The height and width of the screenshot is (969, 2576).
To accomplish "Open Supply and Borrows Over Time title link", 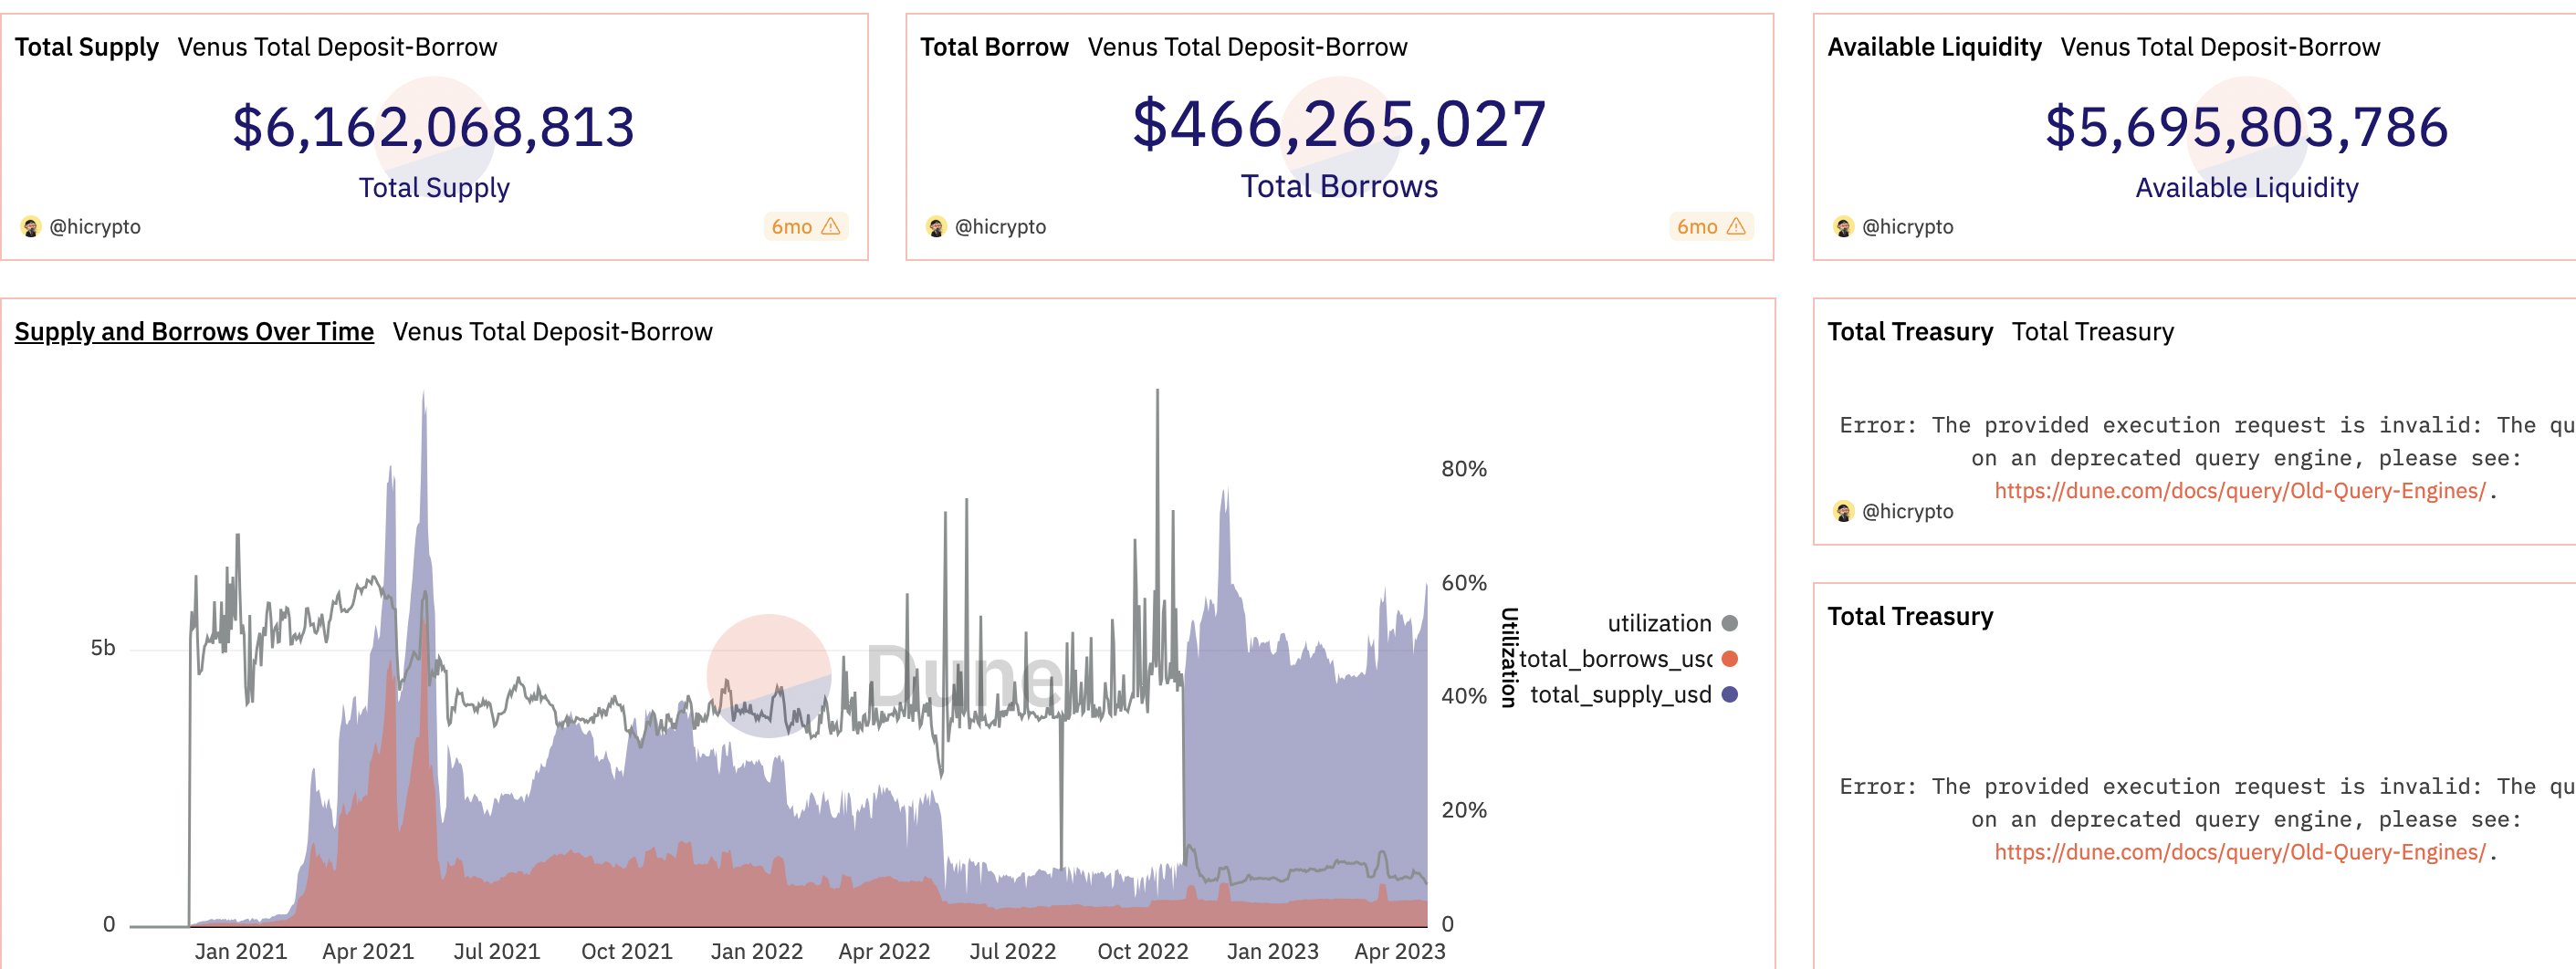I will [194, 332].
